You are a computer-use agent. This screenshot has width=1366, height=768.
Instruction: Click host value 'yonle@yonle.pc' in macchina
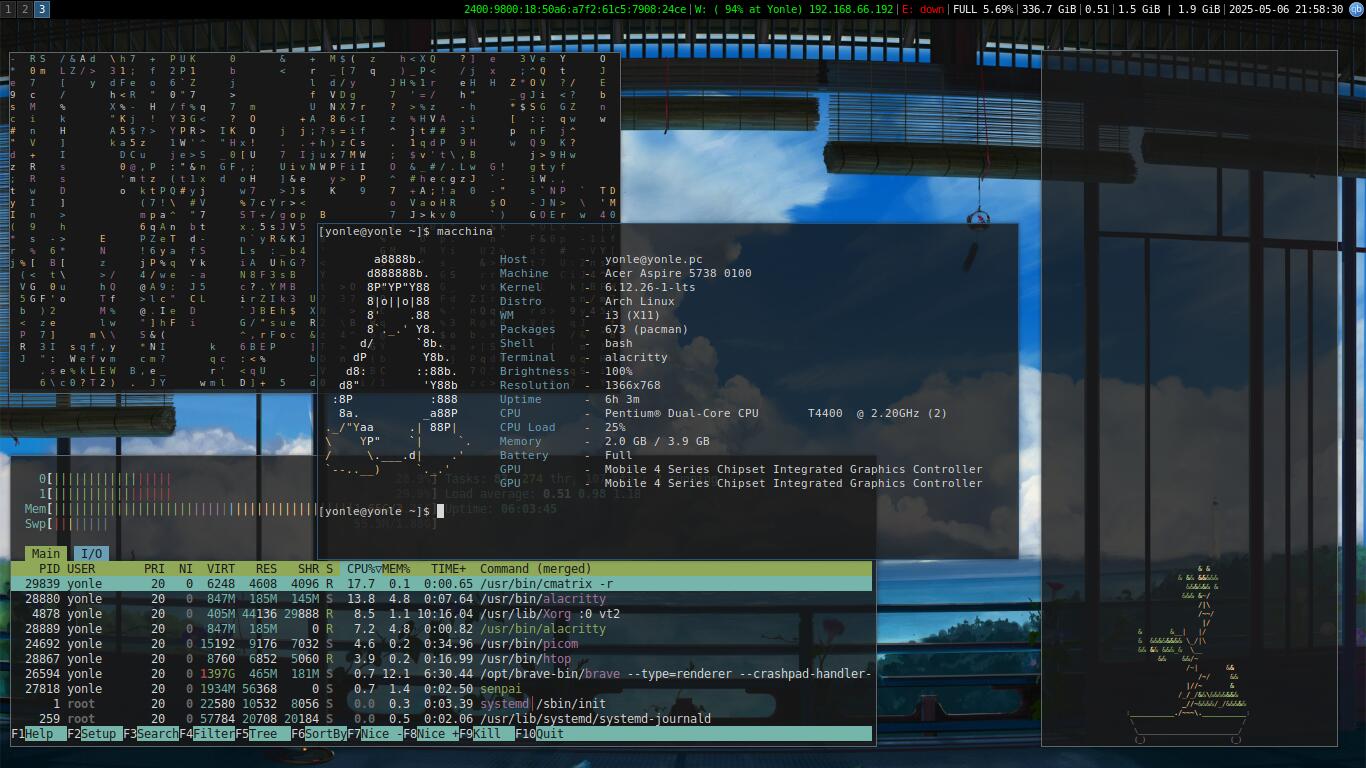tap(654, 259)
